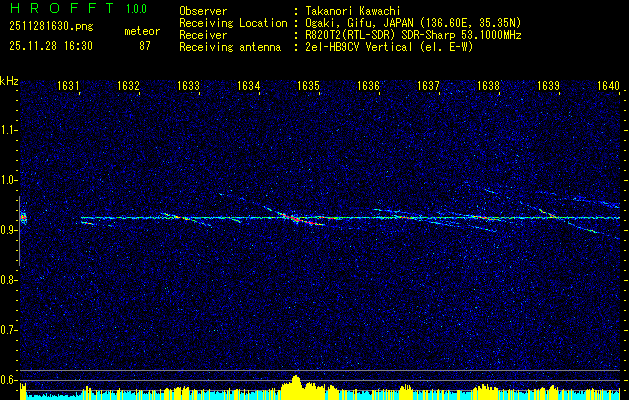The height and width of the screenshot is (400, 629).
Task: Select the filename 2511281630.png
Action: tap(51, 27)
